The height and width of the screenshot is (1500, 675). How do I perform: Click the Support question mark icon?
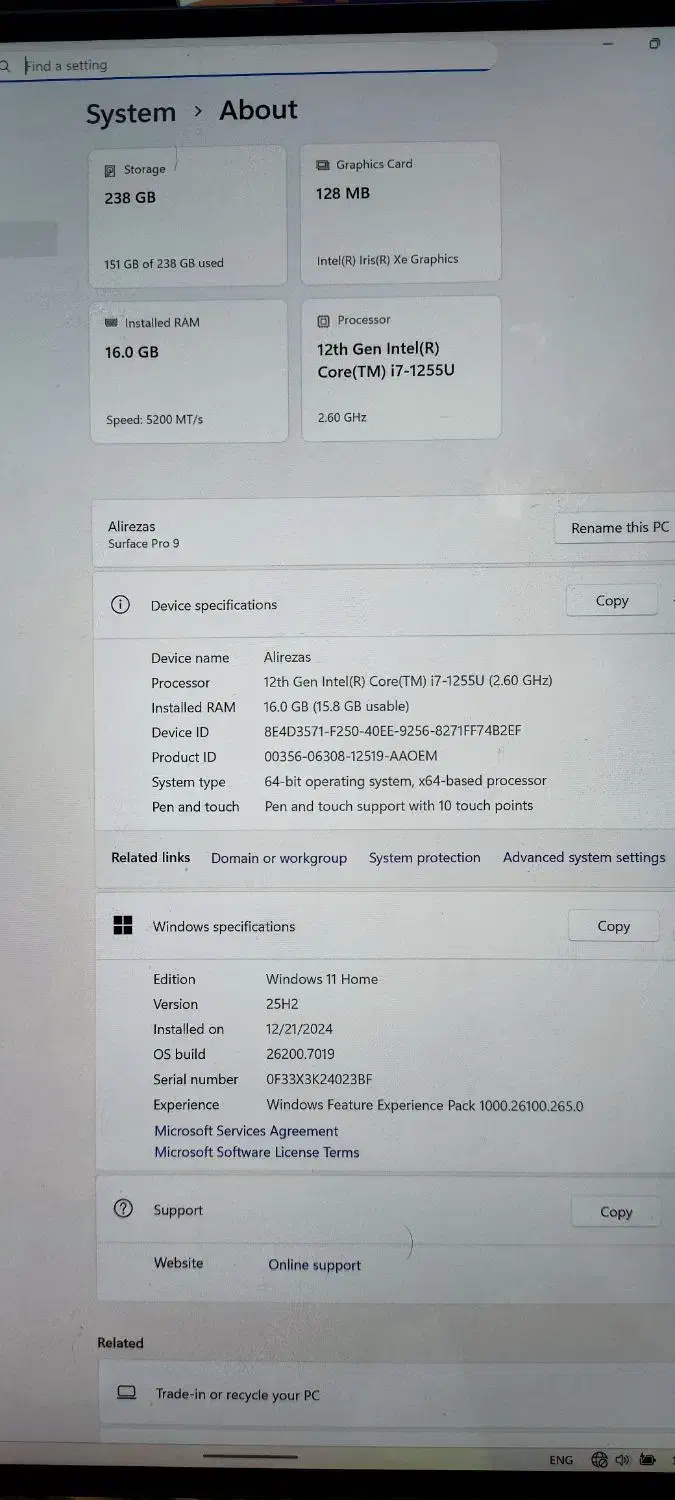coord(123,1209)
